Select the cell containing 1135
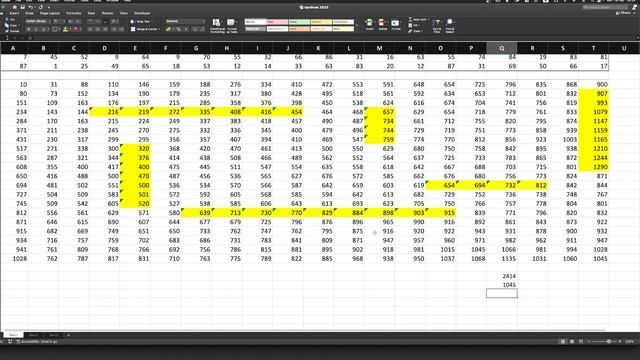 click(x=502, y=258)
